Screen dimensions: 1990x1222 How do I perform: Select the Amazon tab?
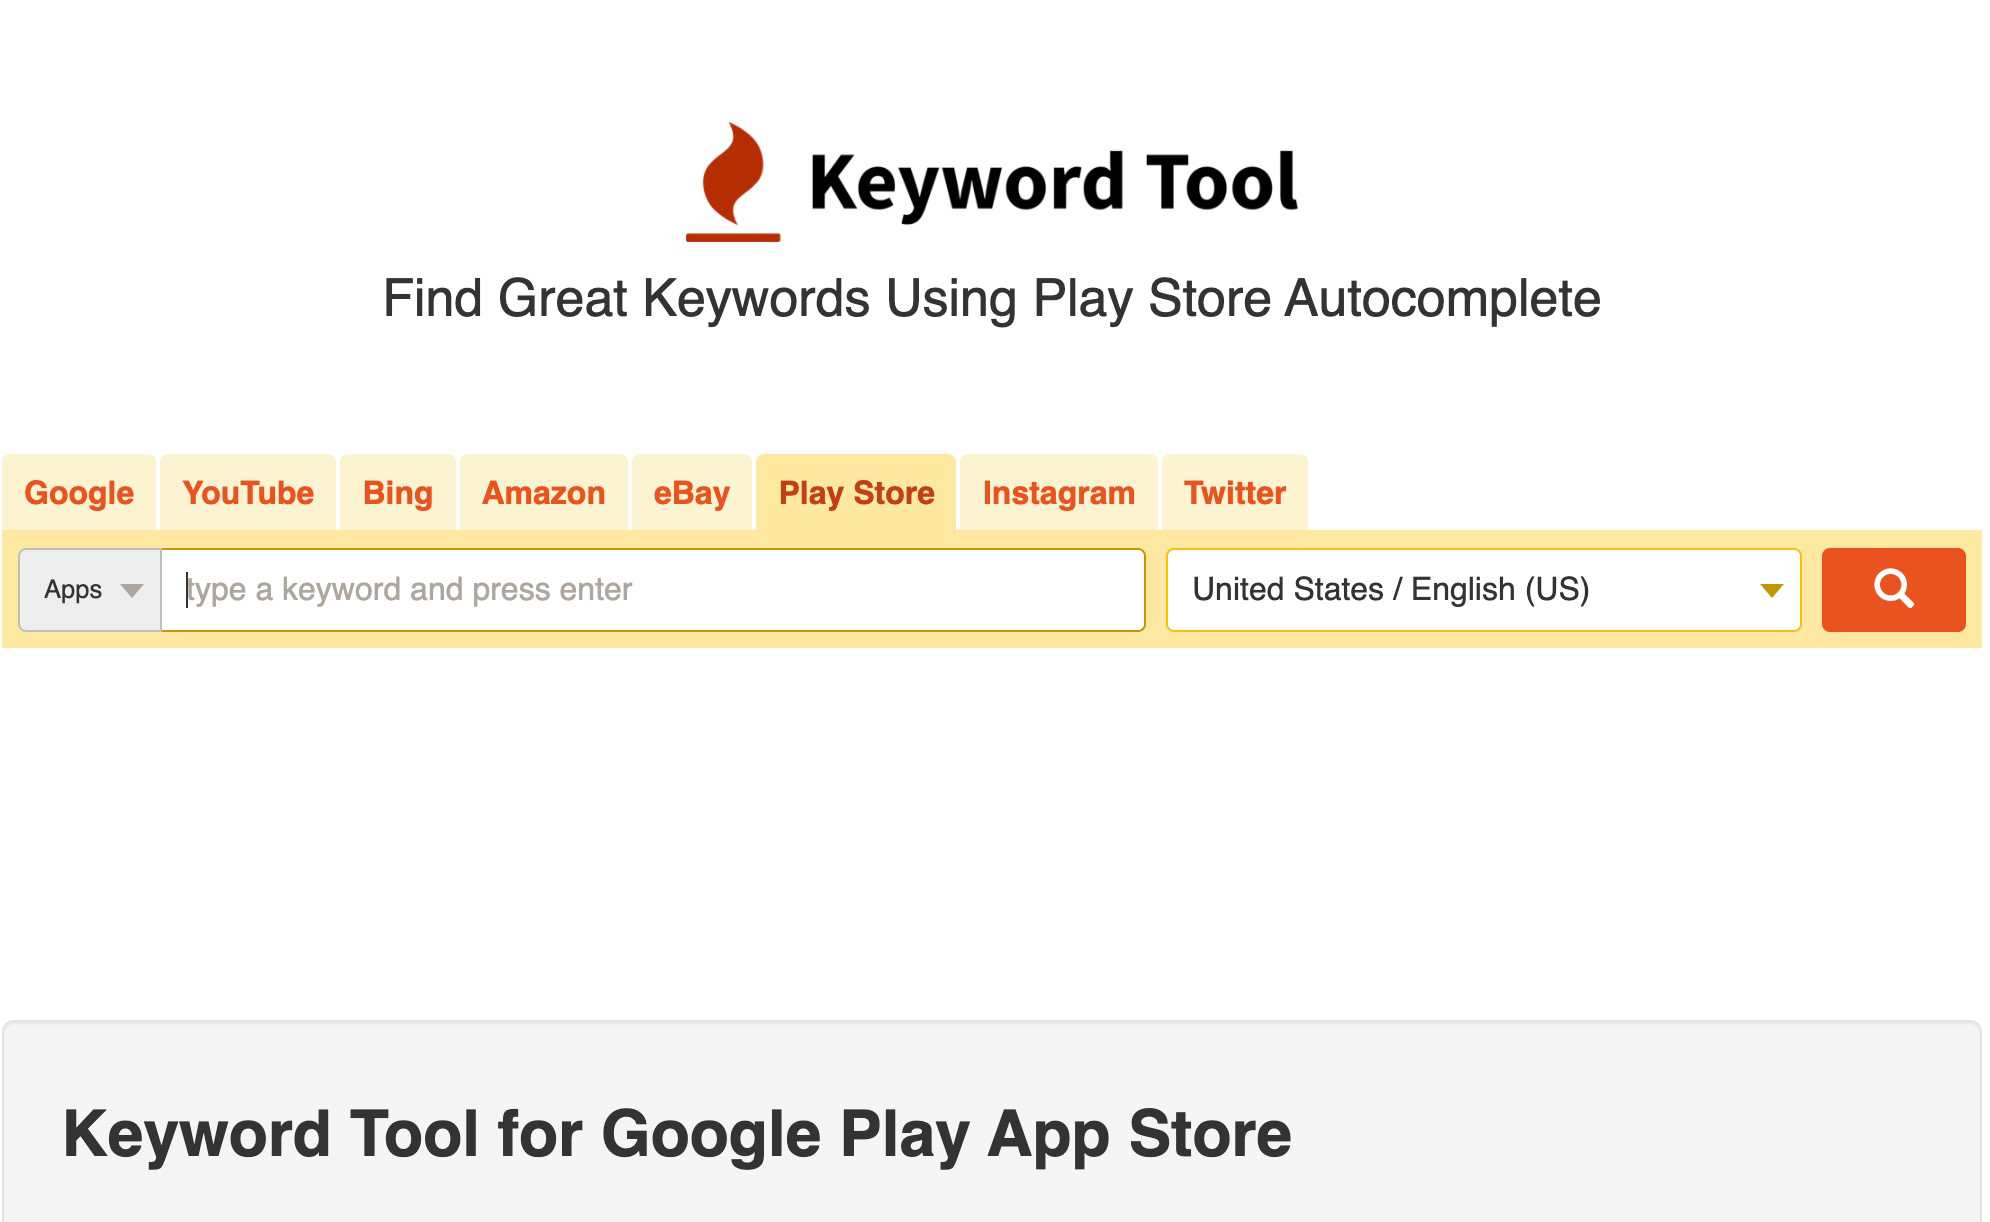(544, 493)
